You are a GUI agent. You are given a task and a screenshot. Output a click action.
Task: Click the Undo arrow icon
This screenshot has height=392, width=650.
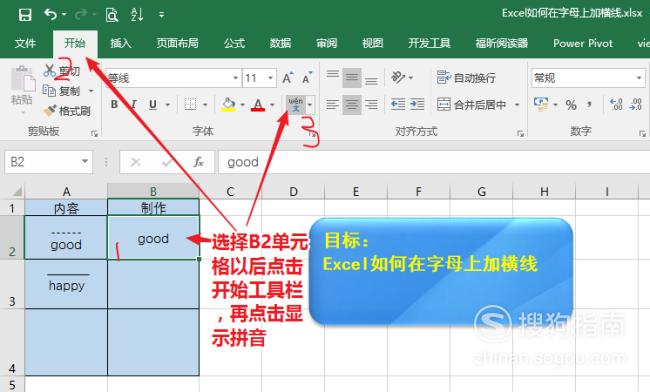[50, 15]
